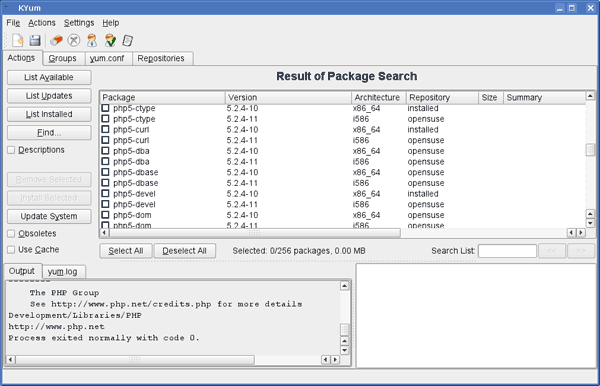Viewport: 600px width, 386px height.
Task: Toggle the Obsoletes checkbox
Action: click(11, 233)
